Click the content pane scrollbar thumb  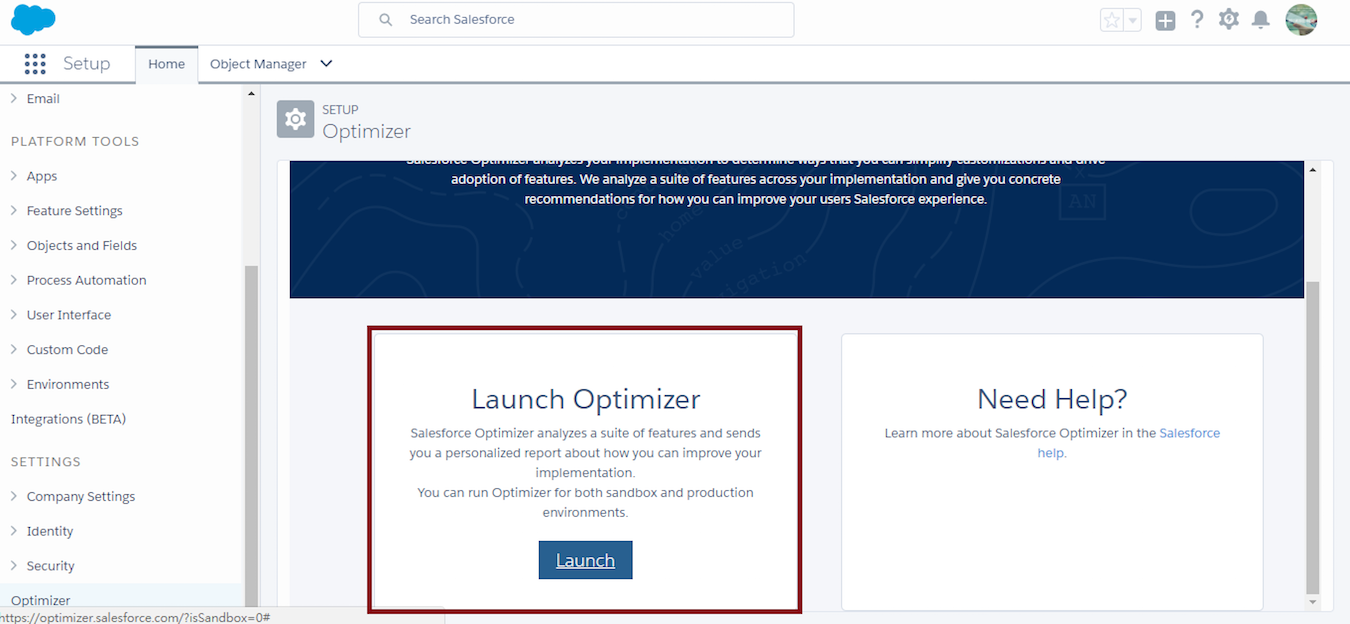(1313, 437)
